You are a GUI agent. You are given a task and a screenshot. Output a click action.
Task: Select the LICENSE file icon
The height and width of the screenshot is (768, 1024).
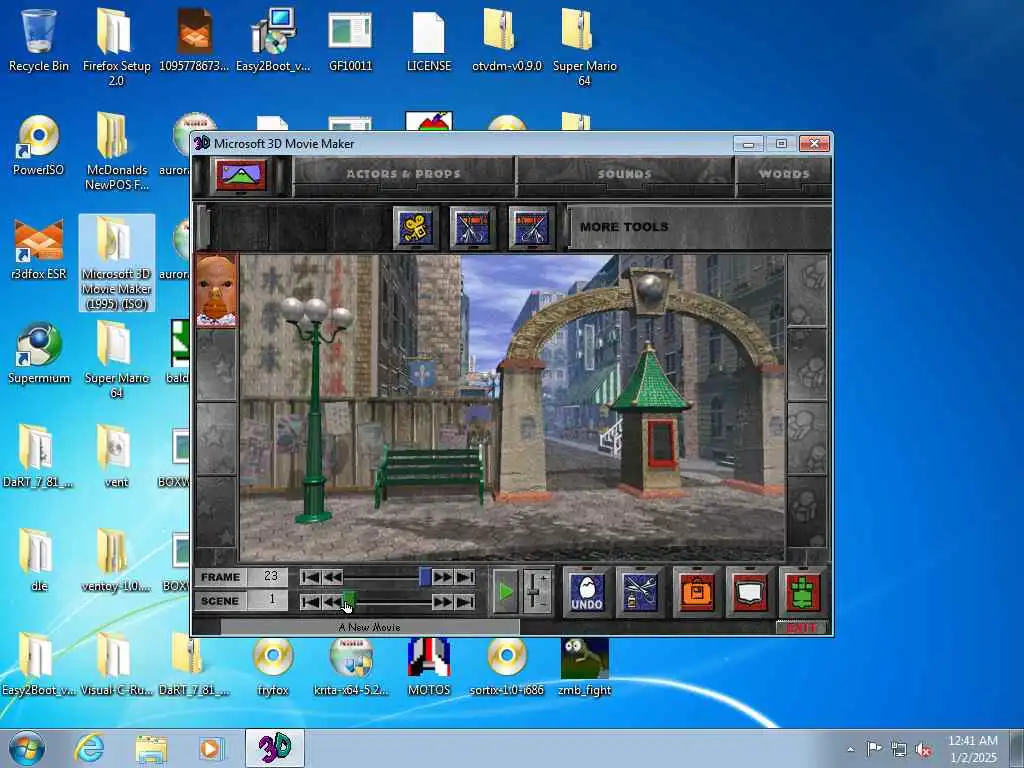[x=428, y=40]
